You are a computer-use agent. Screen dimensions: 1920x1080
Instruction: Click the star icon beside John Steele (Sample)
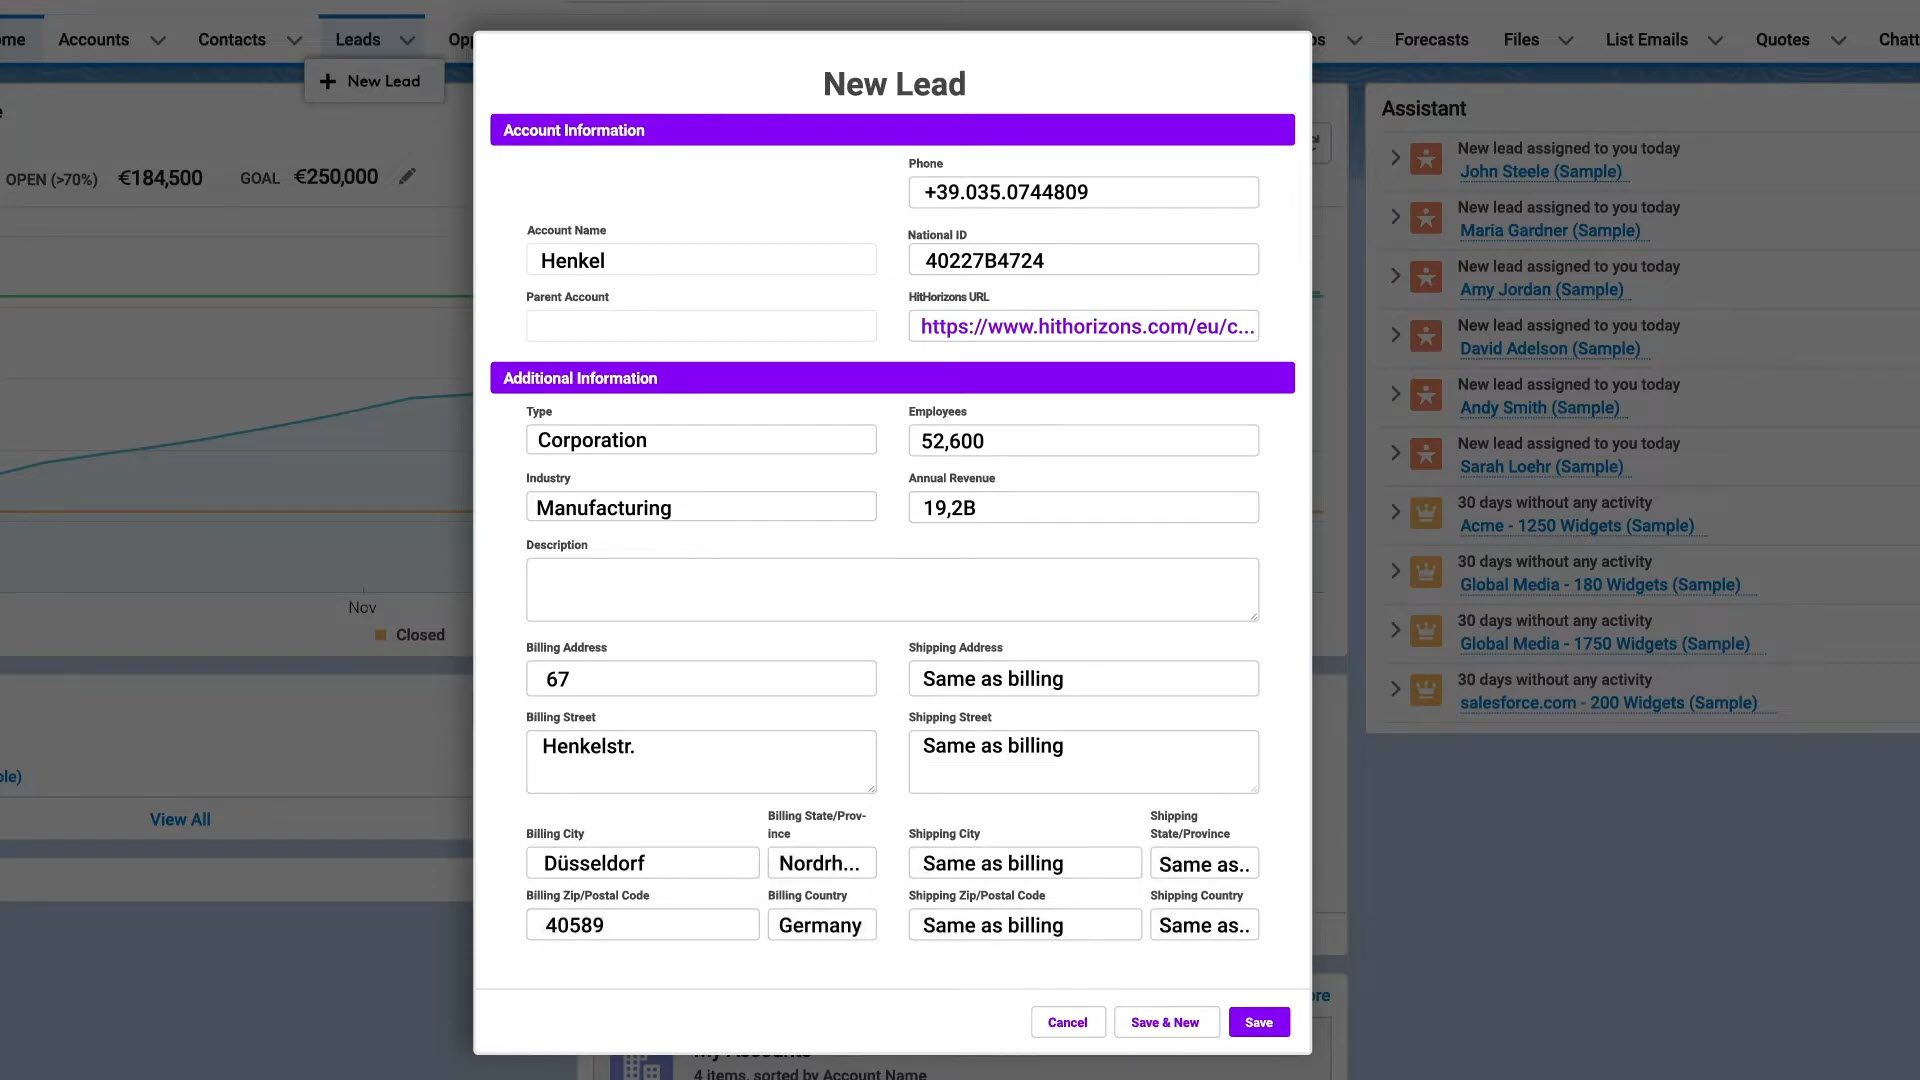(1426, 159)
